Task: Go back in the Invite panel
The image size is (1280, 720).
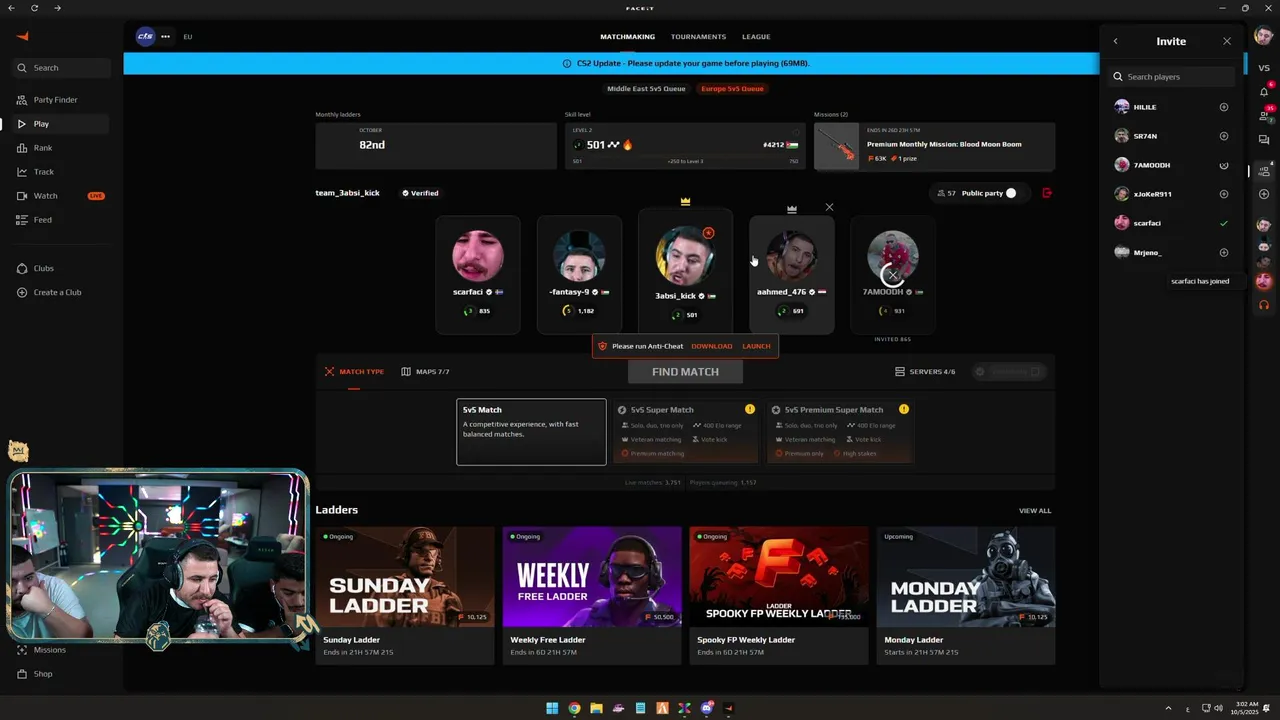Action: pos(1116,41)
